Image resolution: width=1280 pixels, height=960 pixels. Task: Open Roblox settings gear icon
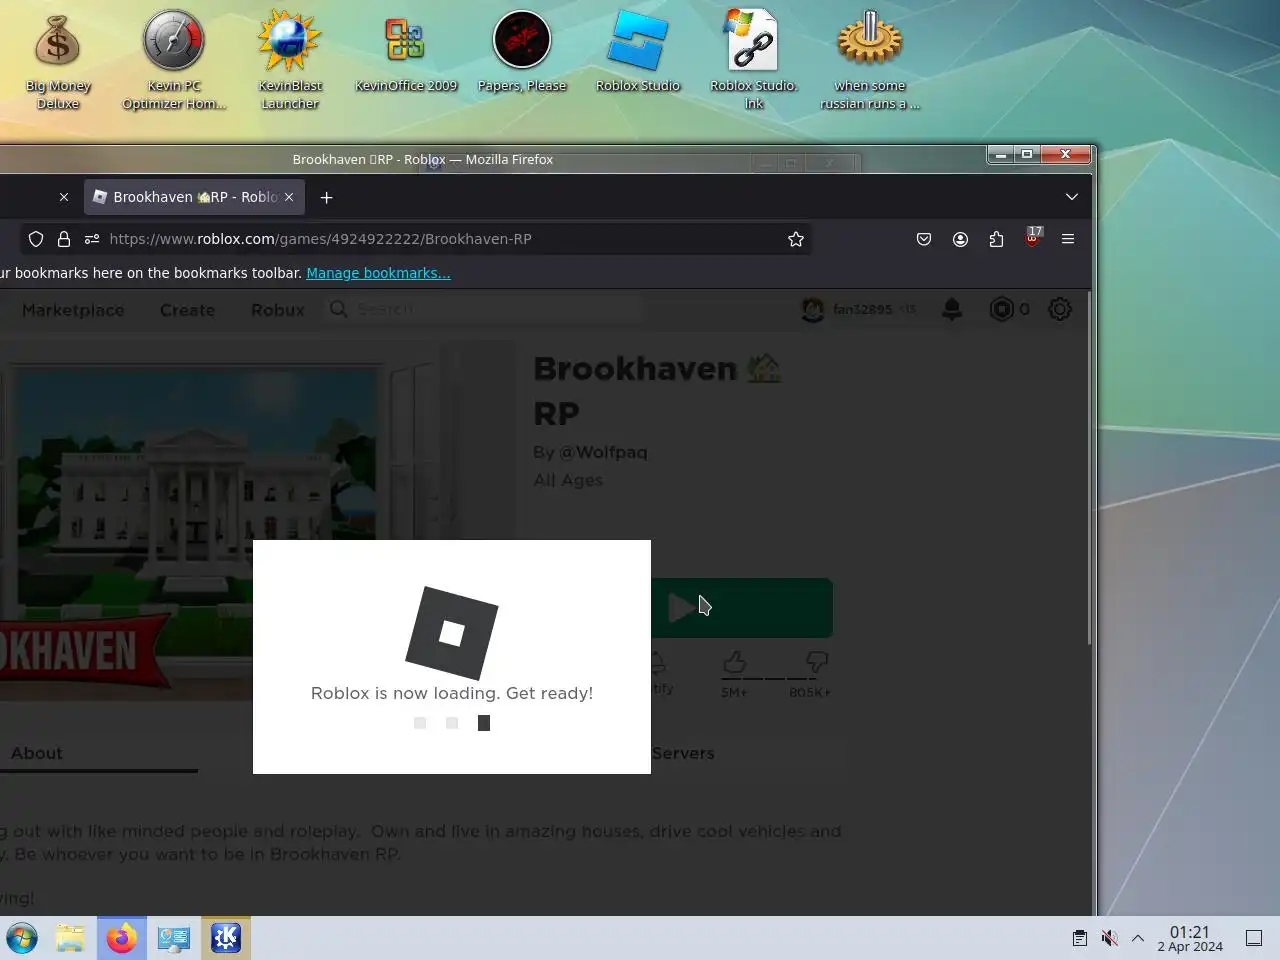click(1060, 309)
